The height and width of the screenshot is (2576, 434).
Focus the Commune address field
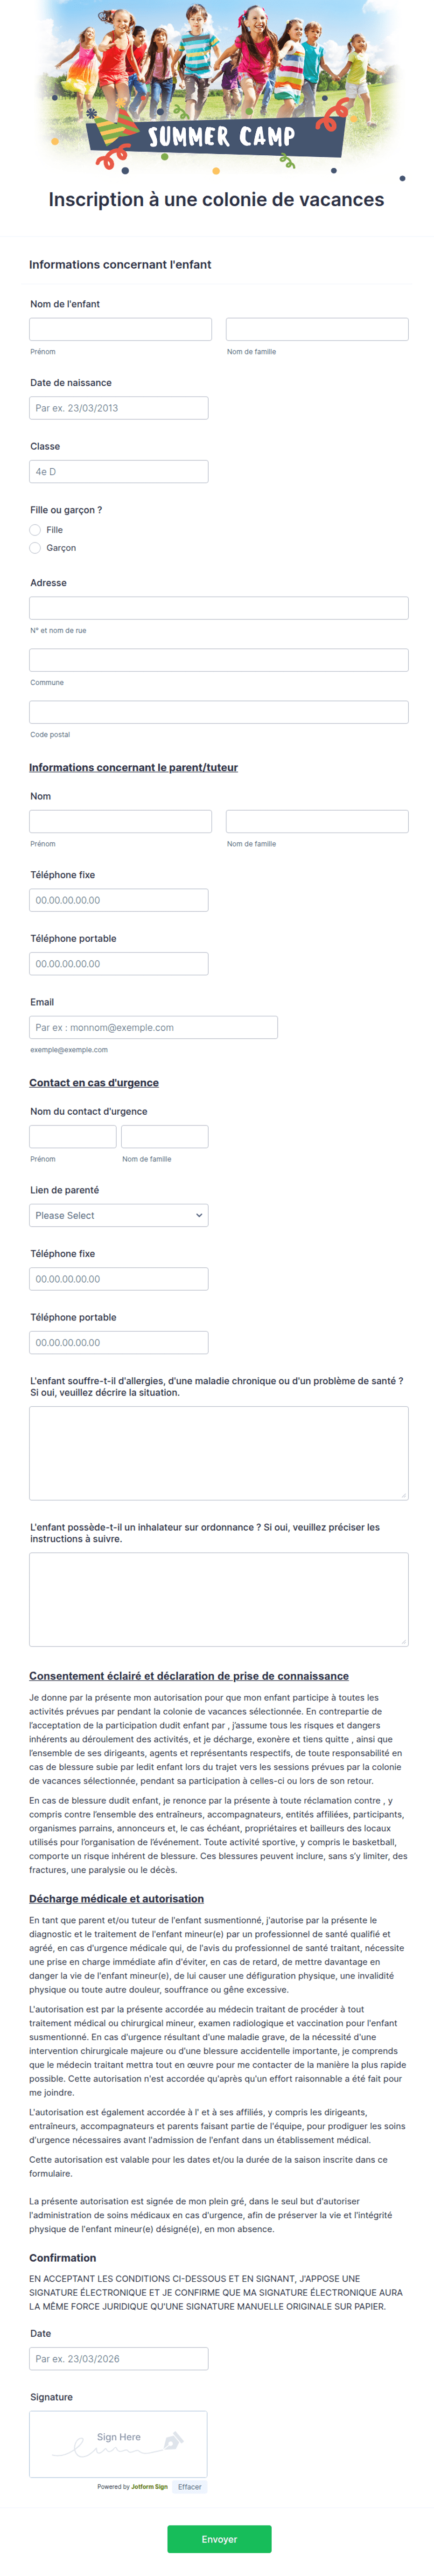tap(219, 660)
